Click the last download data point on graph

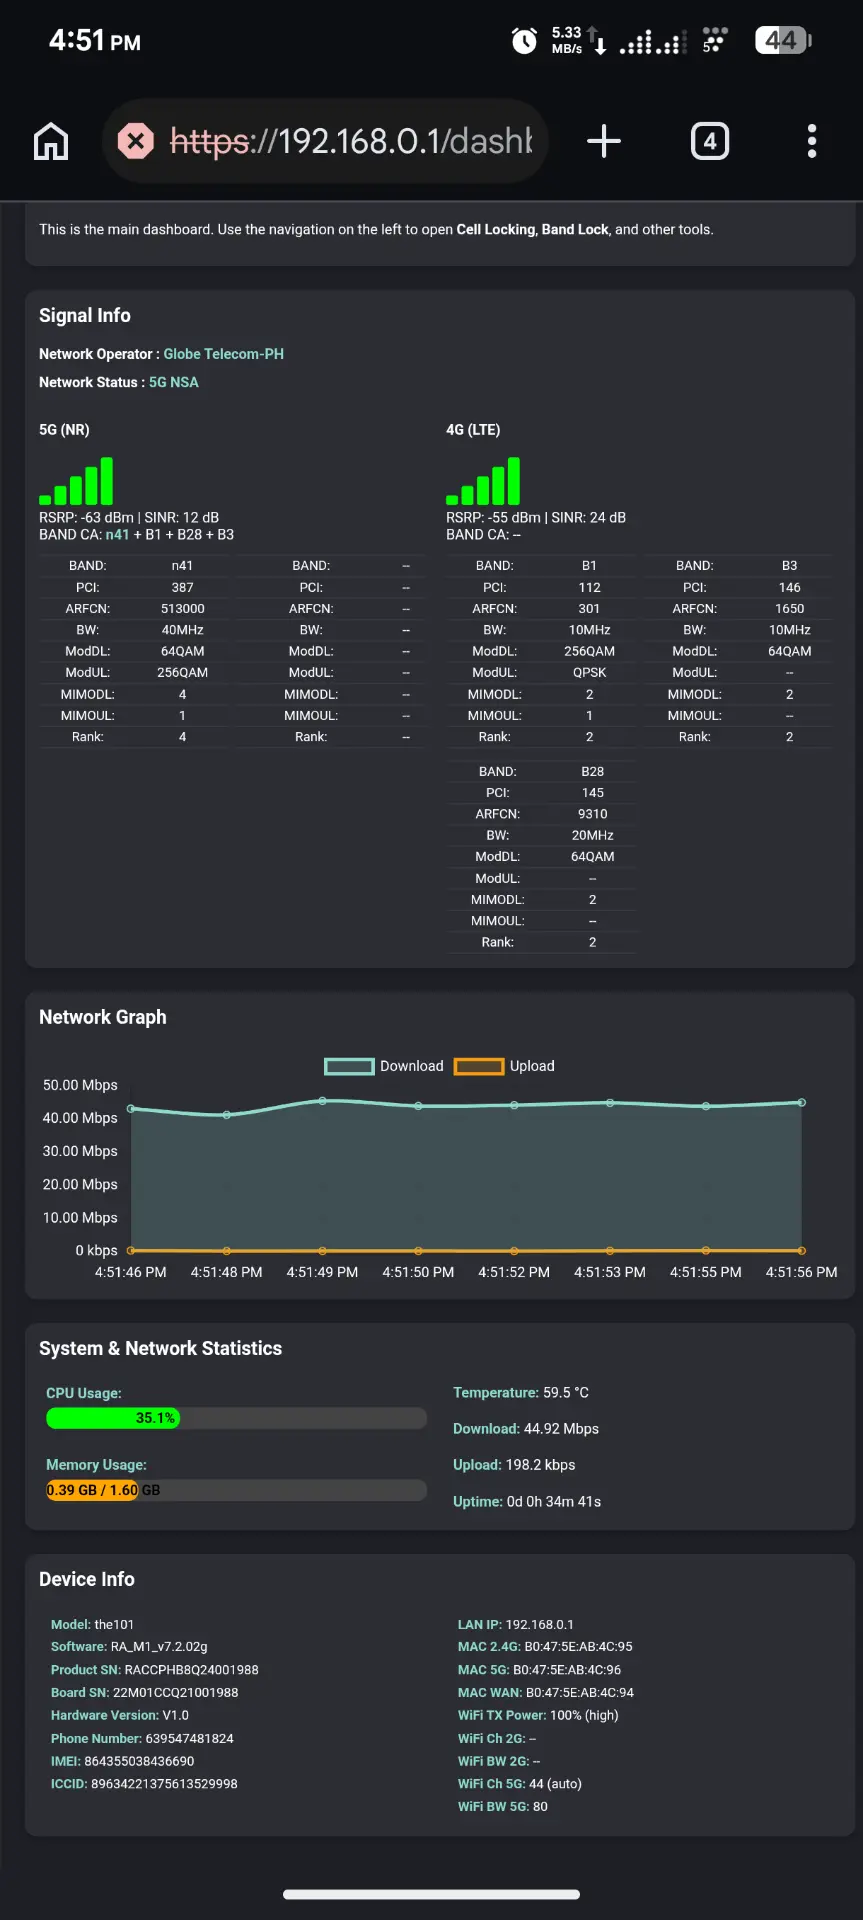pyautogui.click(x=801, y=1102)
